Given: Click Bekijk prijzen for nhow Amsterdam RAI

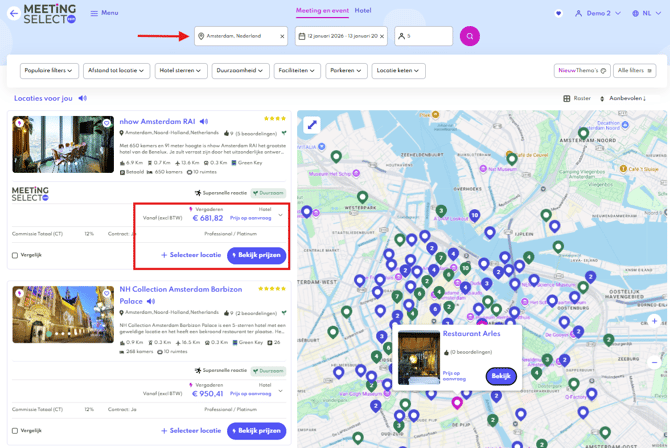Looking at the screenshot, I should (x=256, y=255).
